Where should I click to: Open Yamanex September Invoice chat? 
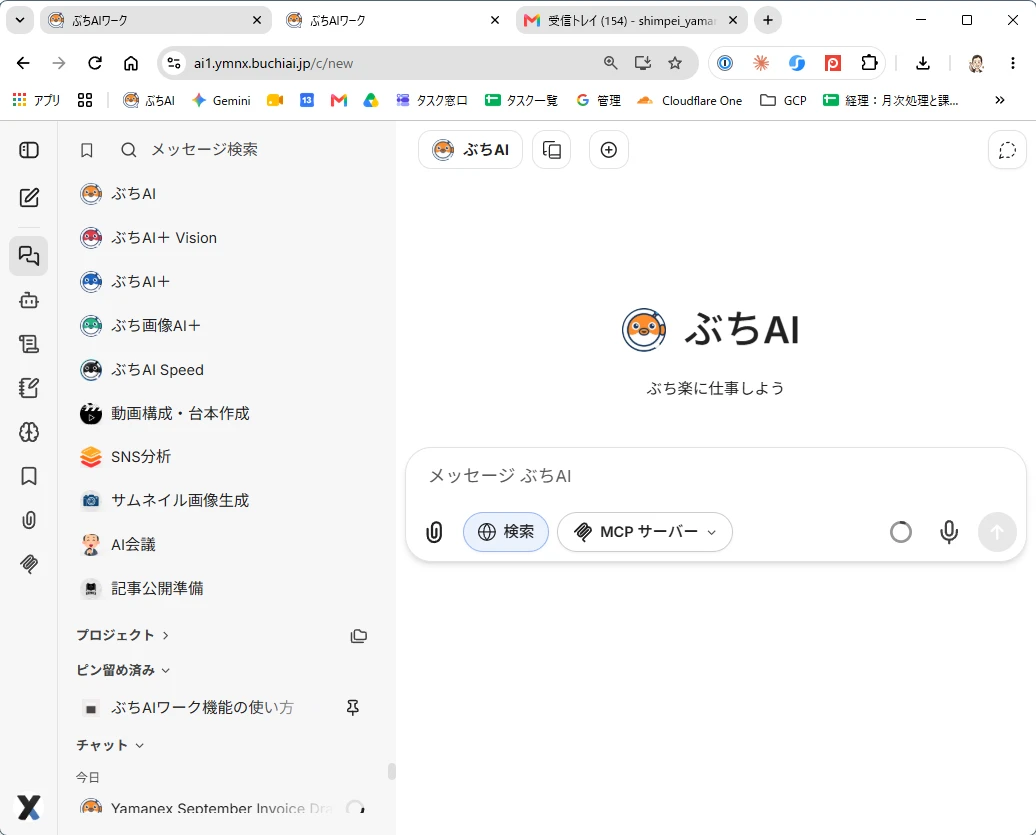tap(222, 809)
